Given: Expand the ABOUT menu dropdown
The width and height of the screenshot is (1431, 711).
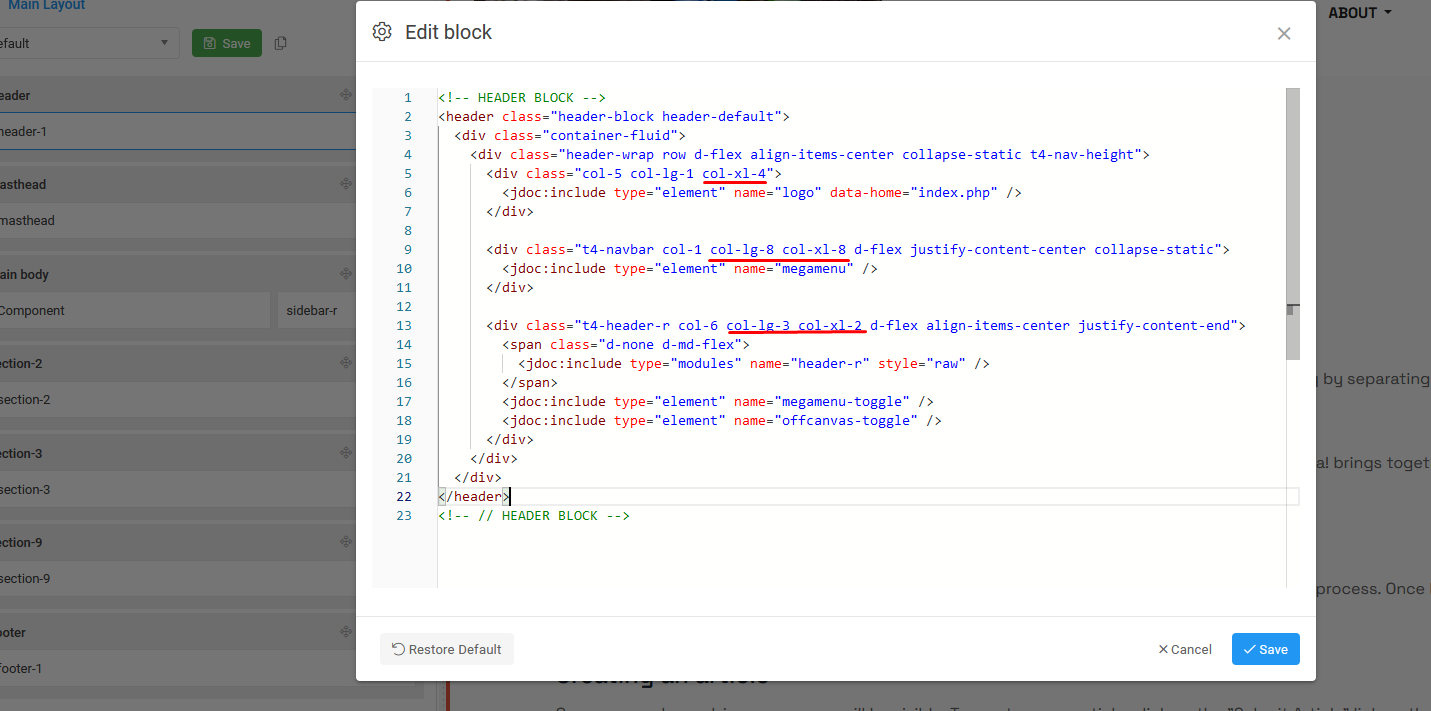Looking at the screenshot, I should click(x=1359, y=13).
